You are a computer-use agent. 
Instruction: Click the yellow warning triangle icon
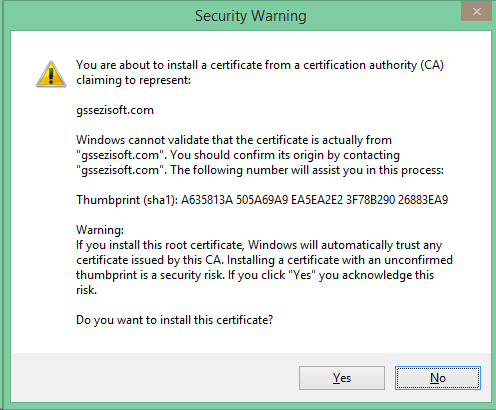(51, 74)
